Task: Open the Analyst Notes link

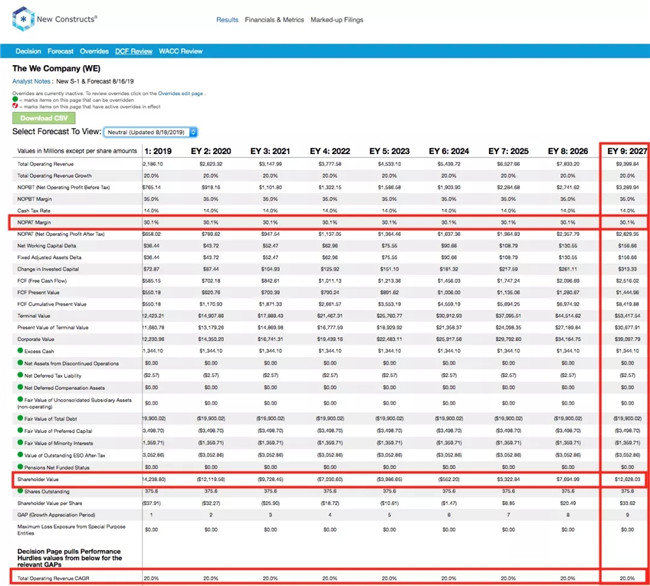Action: coord(31,81)
